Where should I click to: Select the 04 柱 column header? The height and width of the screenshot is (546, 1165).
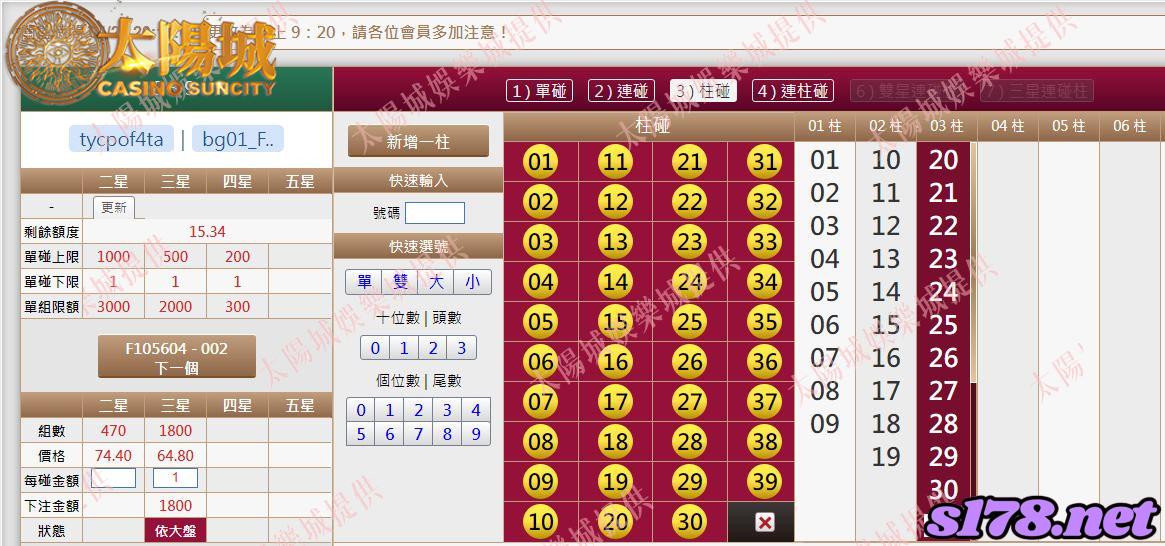[1007, 126]
